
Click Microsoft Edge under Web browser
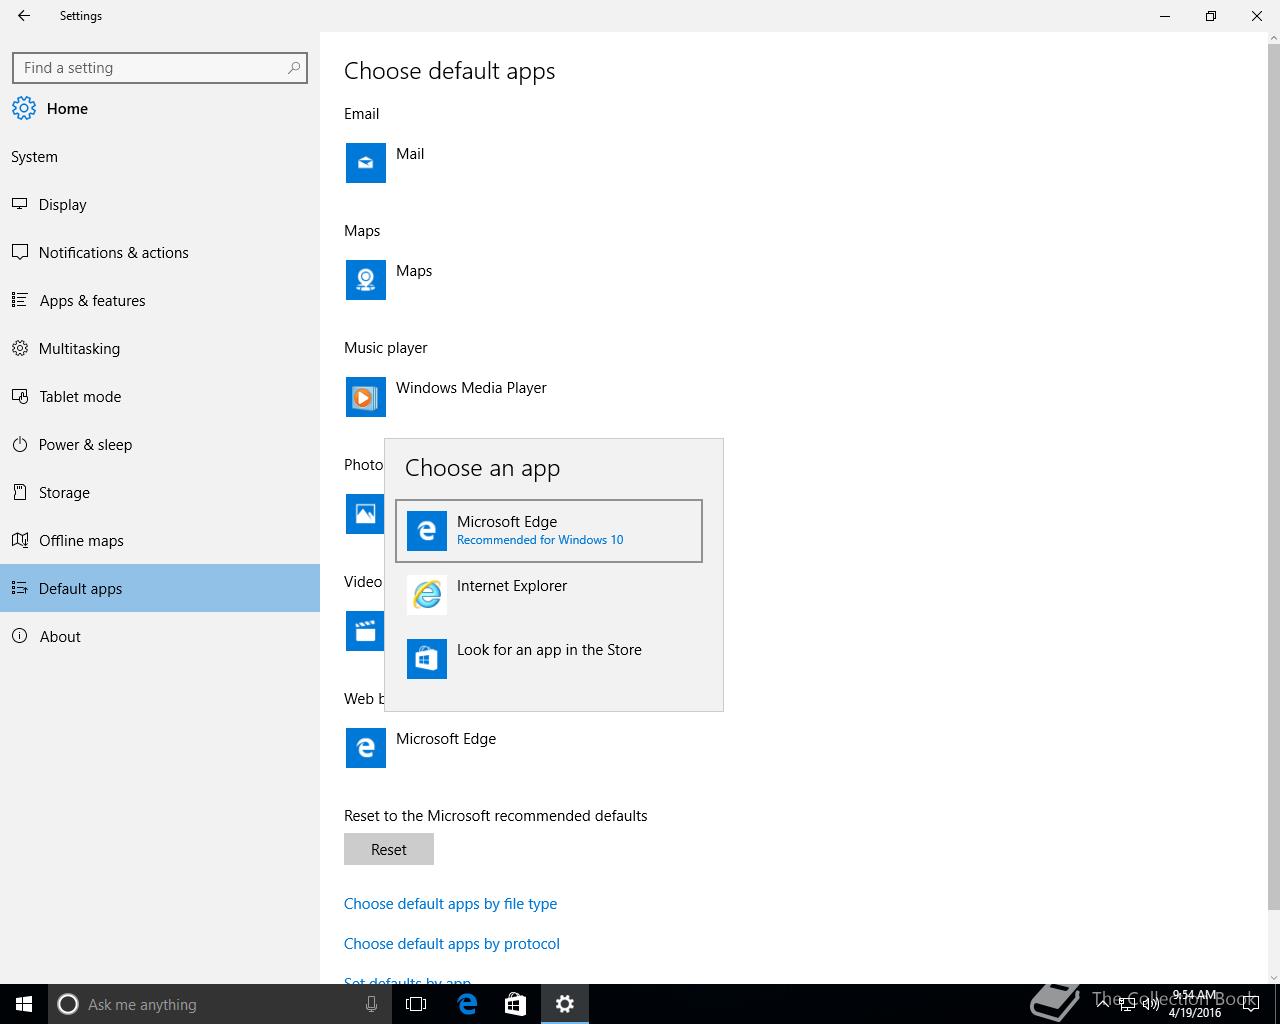[446, 738]
